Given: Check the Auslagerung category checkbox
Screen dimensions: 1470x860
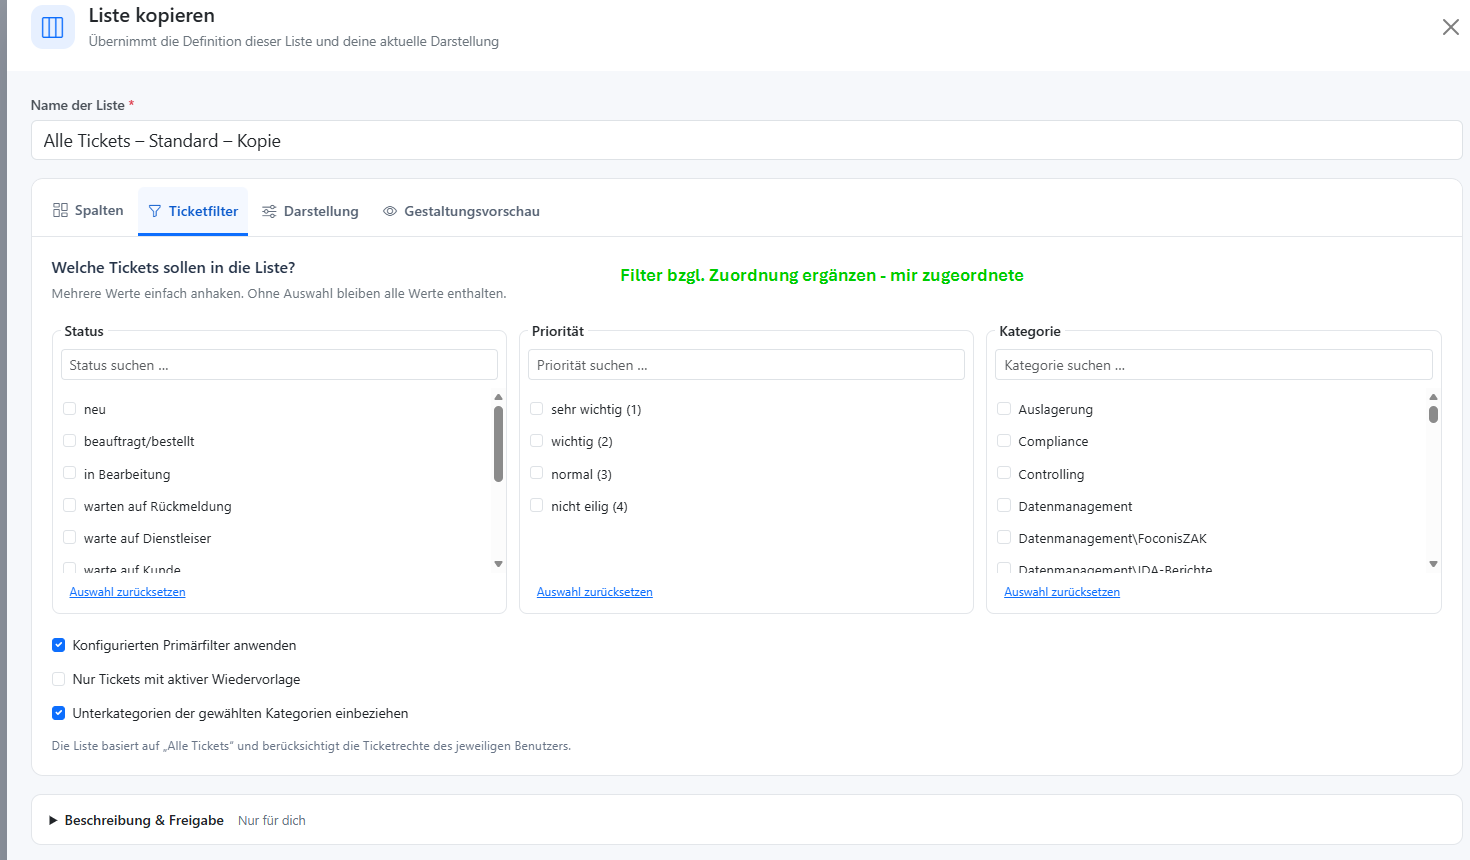Looking at the screenshot, I should coord(1004,408).
